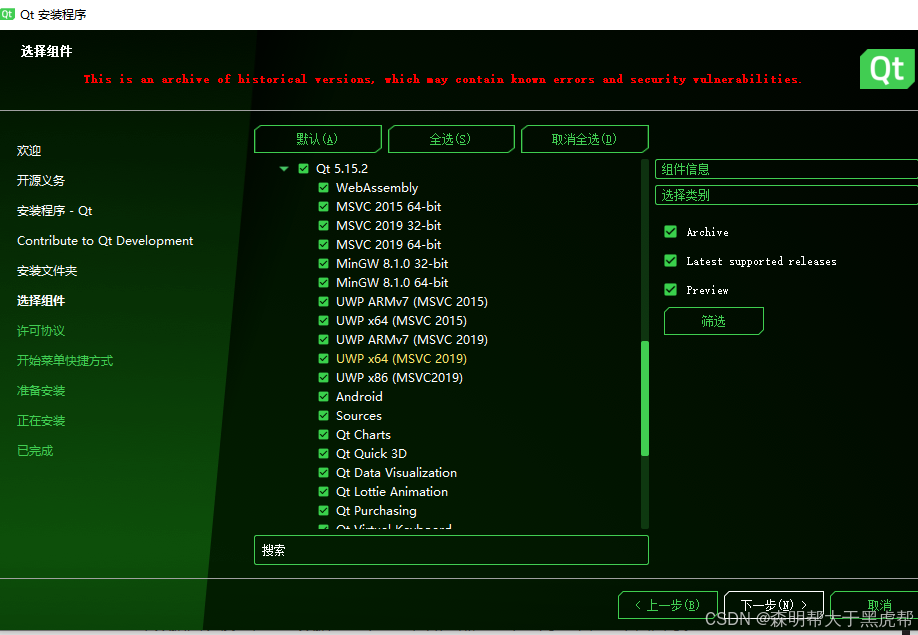The height and width of the screenshot is (635, 918).
Task: Click the component list scrollbar thumb
Action: pos(645,398)
